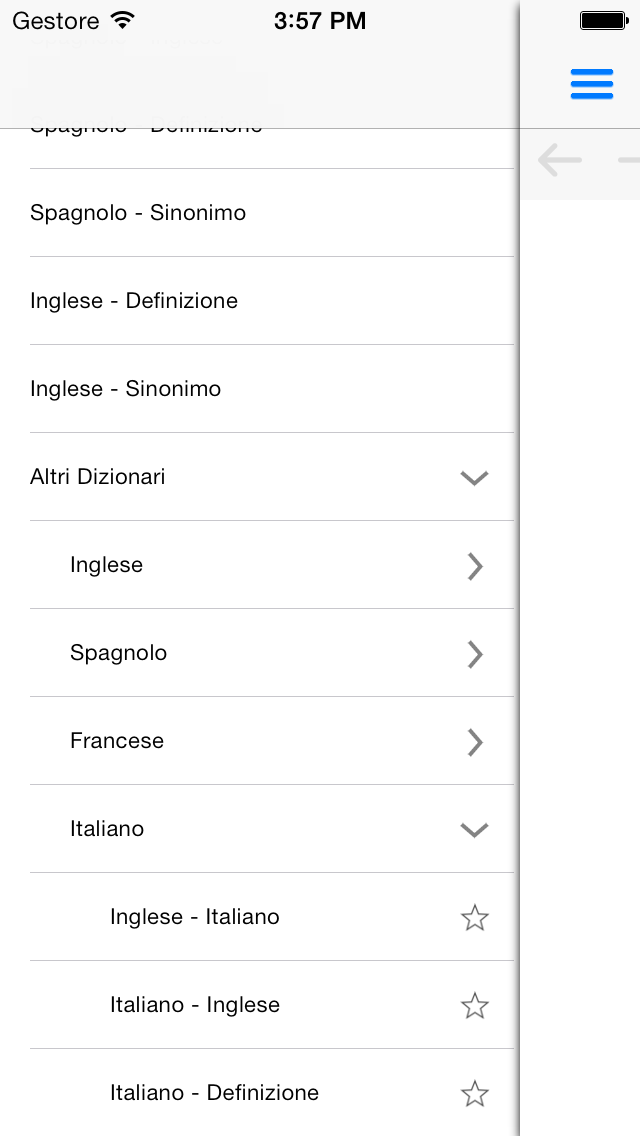Collapse the Italiano submenu chevron
The image size is (640, 1136).
coord(475,830)
